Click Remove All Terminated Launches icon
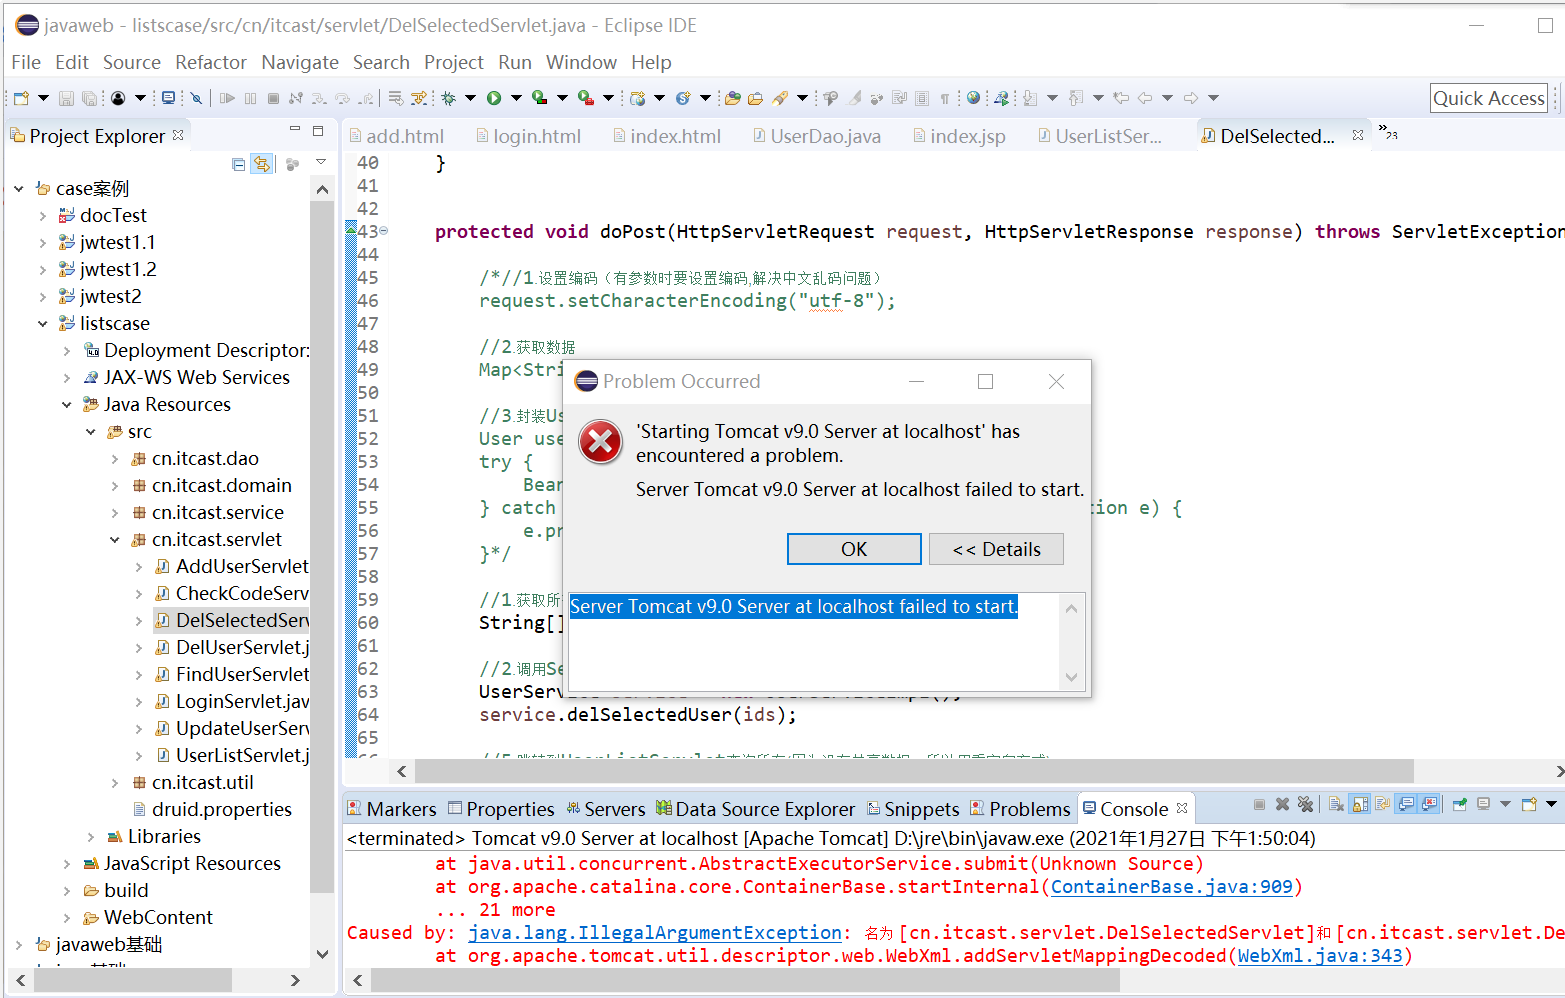This screenshot has width=1565, height=998. [x=1305, y=804]
